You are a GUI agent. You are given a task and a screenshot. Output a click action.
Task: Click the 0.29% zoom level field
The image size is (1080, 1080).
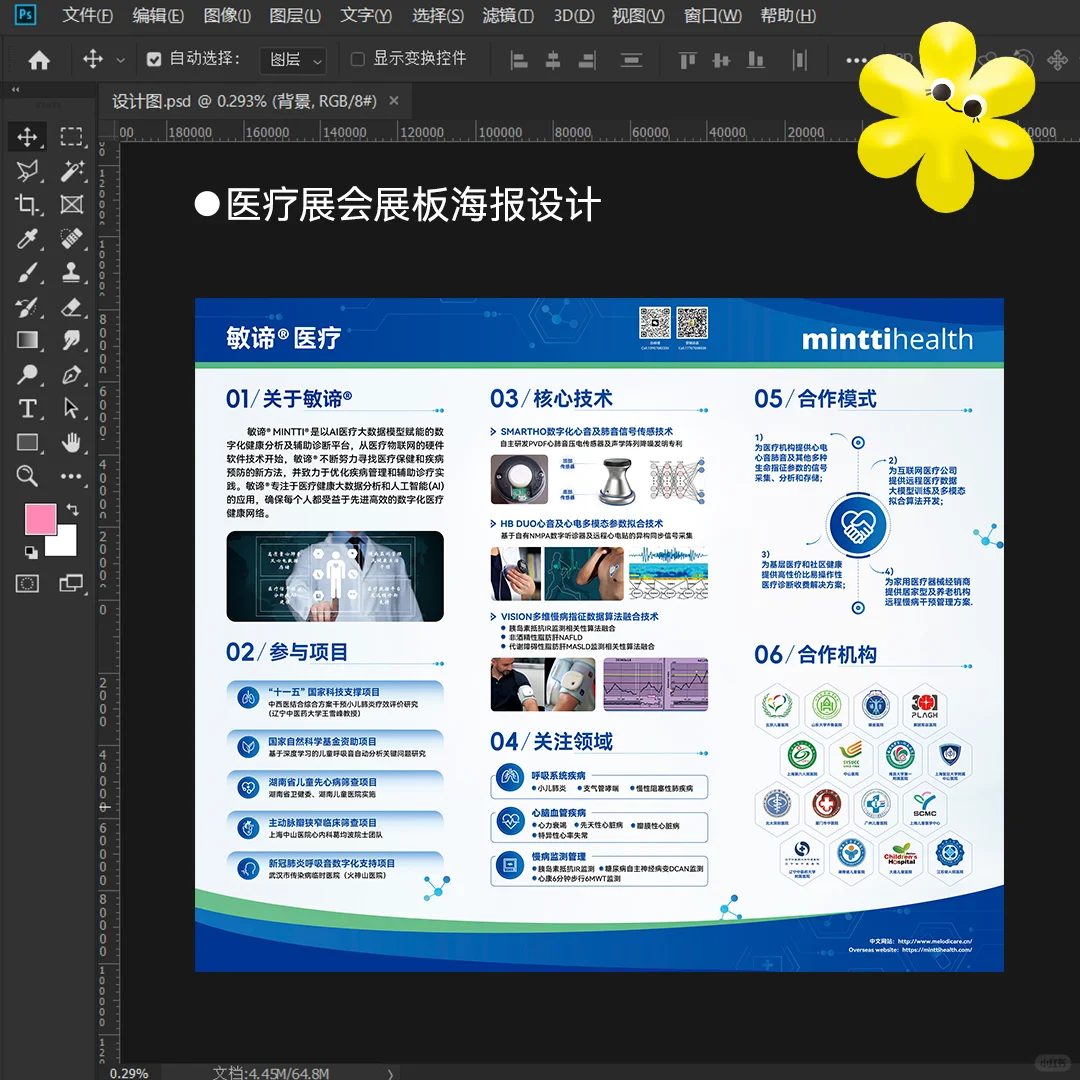point(129,1073)
